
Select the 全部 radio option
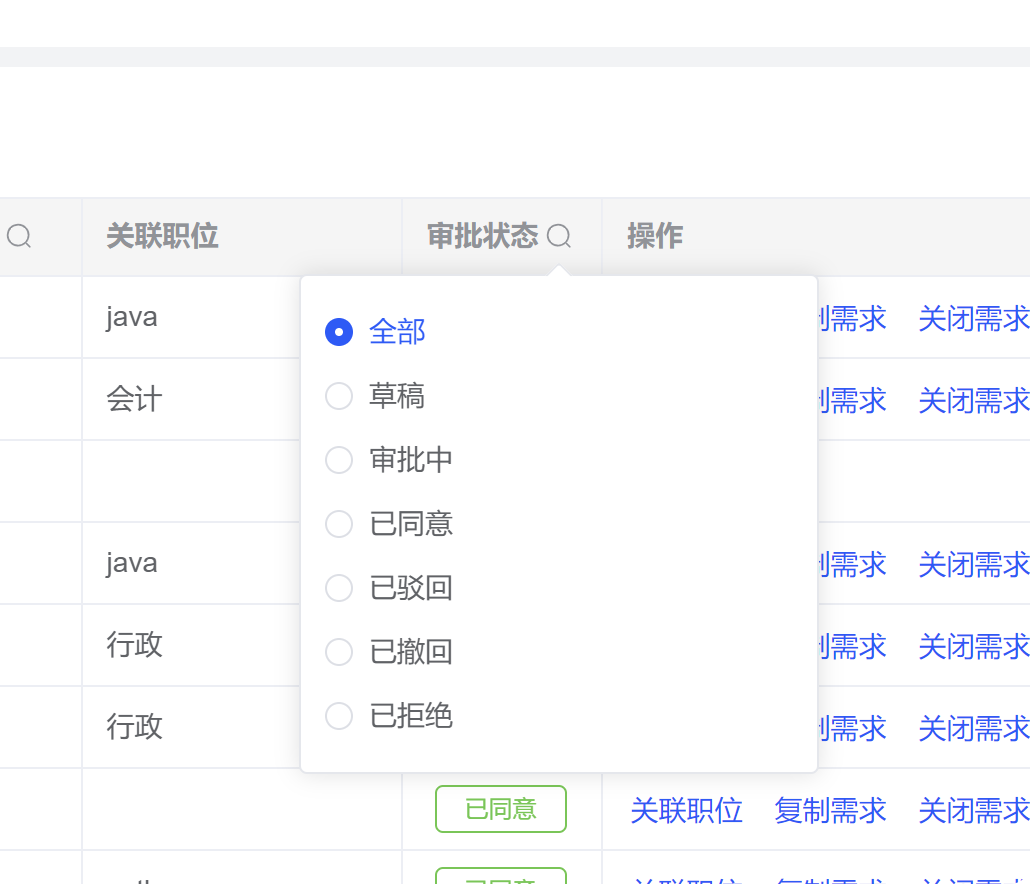click(x=339, y=332)
